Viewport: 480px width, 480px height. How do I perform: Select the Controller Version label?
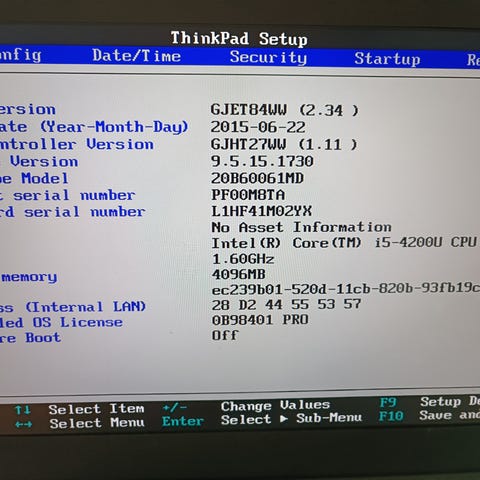pyautogui.click(x=77, y=144)
